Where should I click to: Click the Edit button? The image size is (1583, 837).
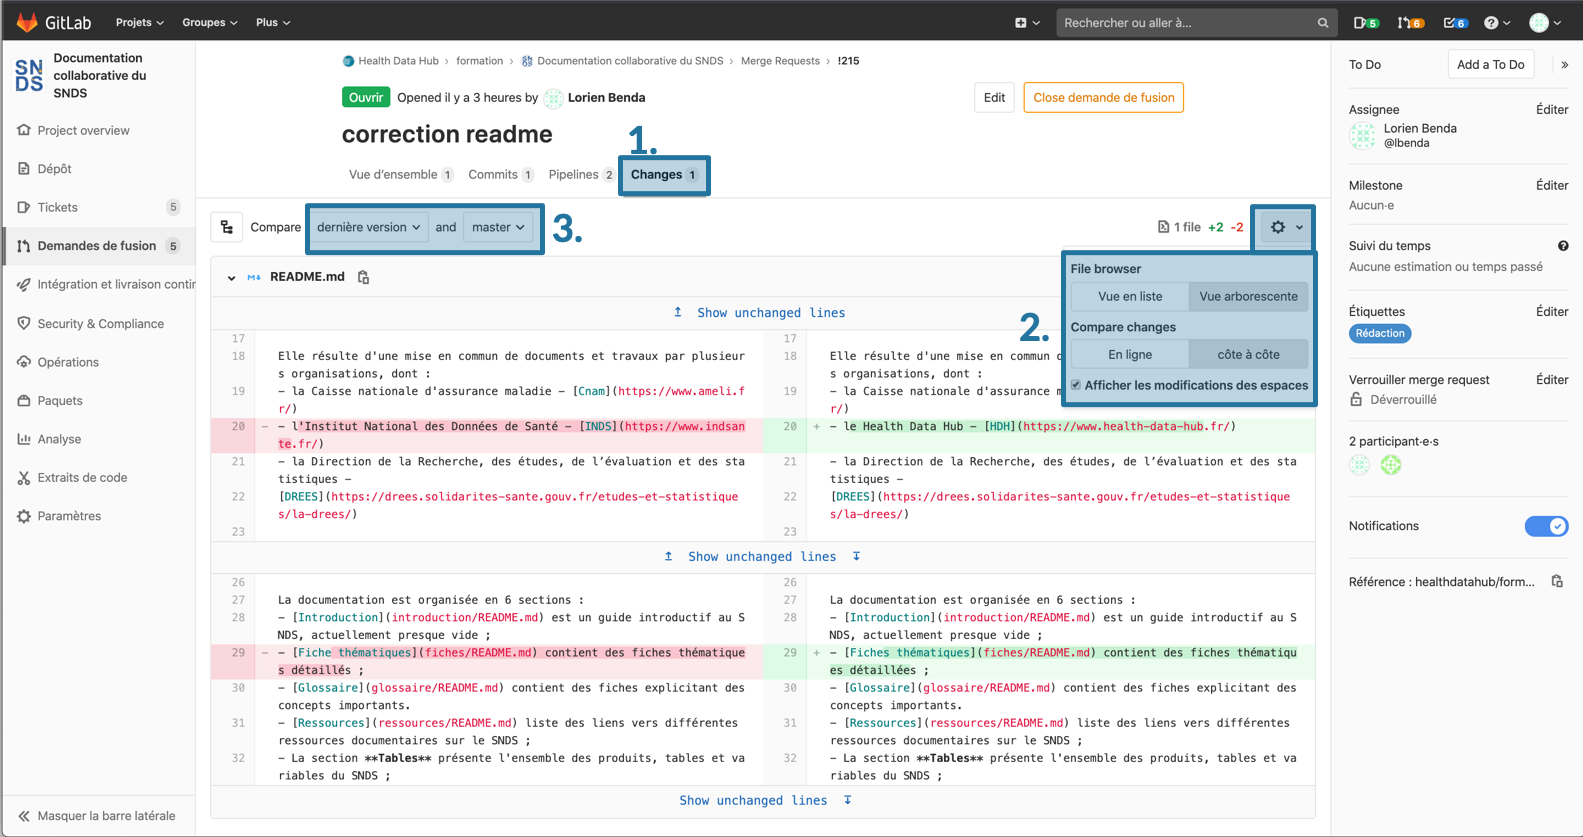tap(994, 98)
